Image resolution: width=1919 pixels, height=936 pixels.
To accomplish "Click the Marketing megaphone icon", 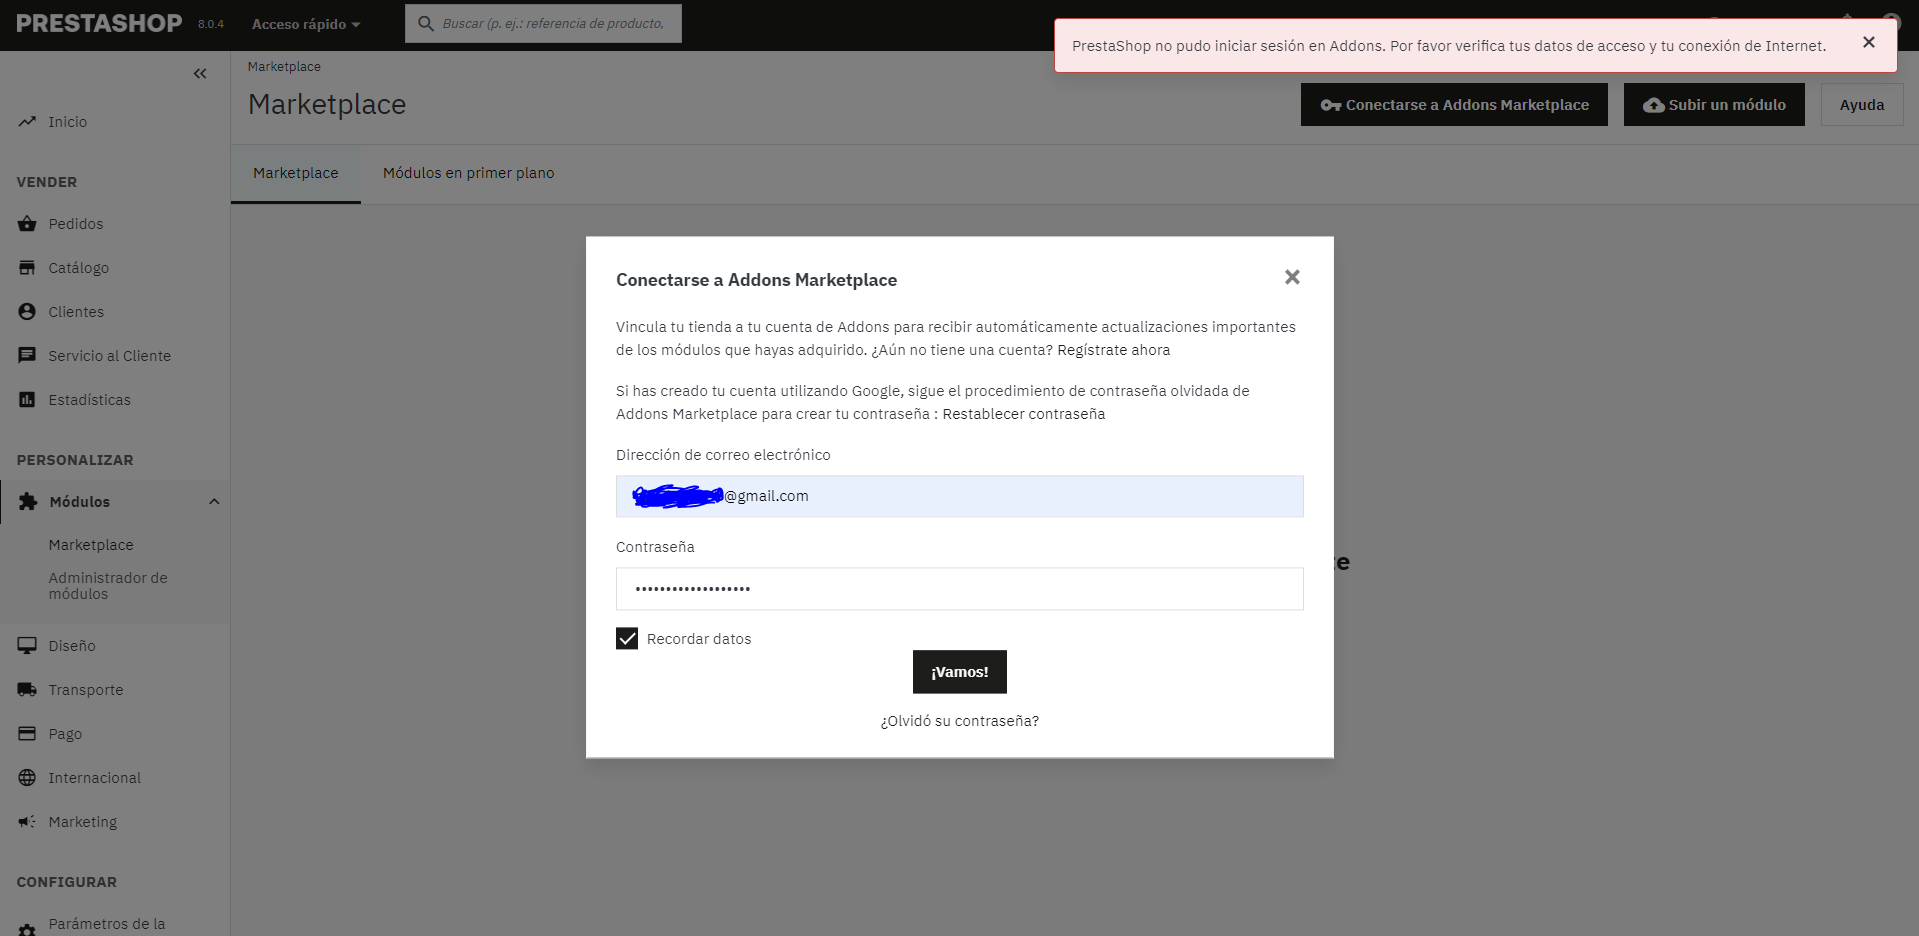I will pos(27,821).
